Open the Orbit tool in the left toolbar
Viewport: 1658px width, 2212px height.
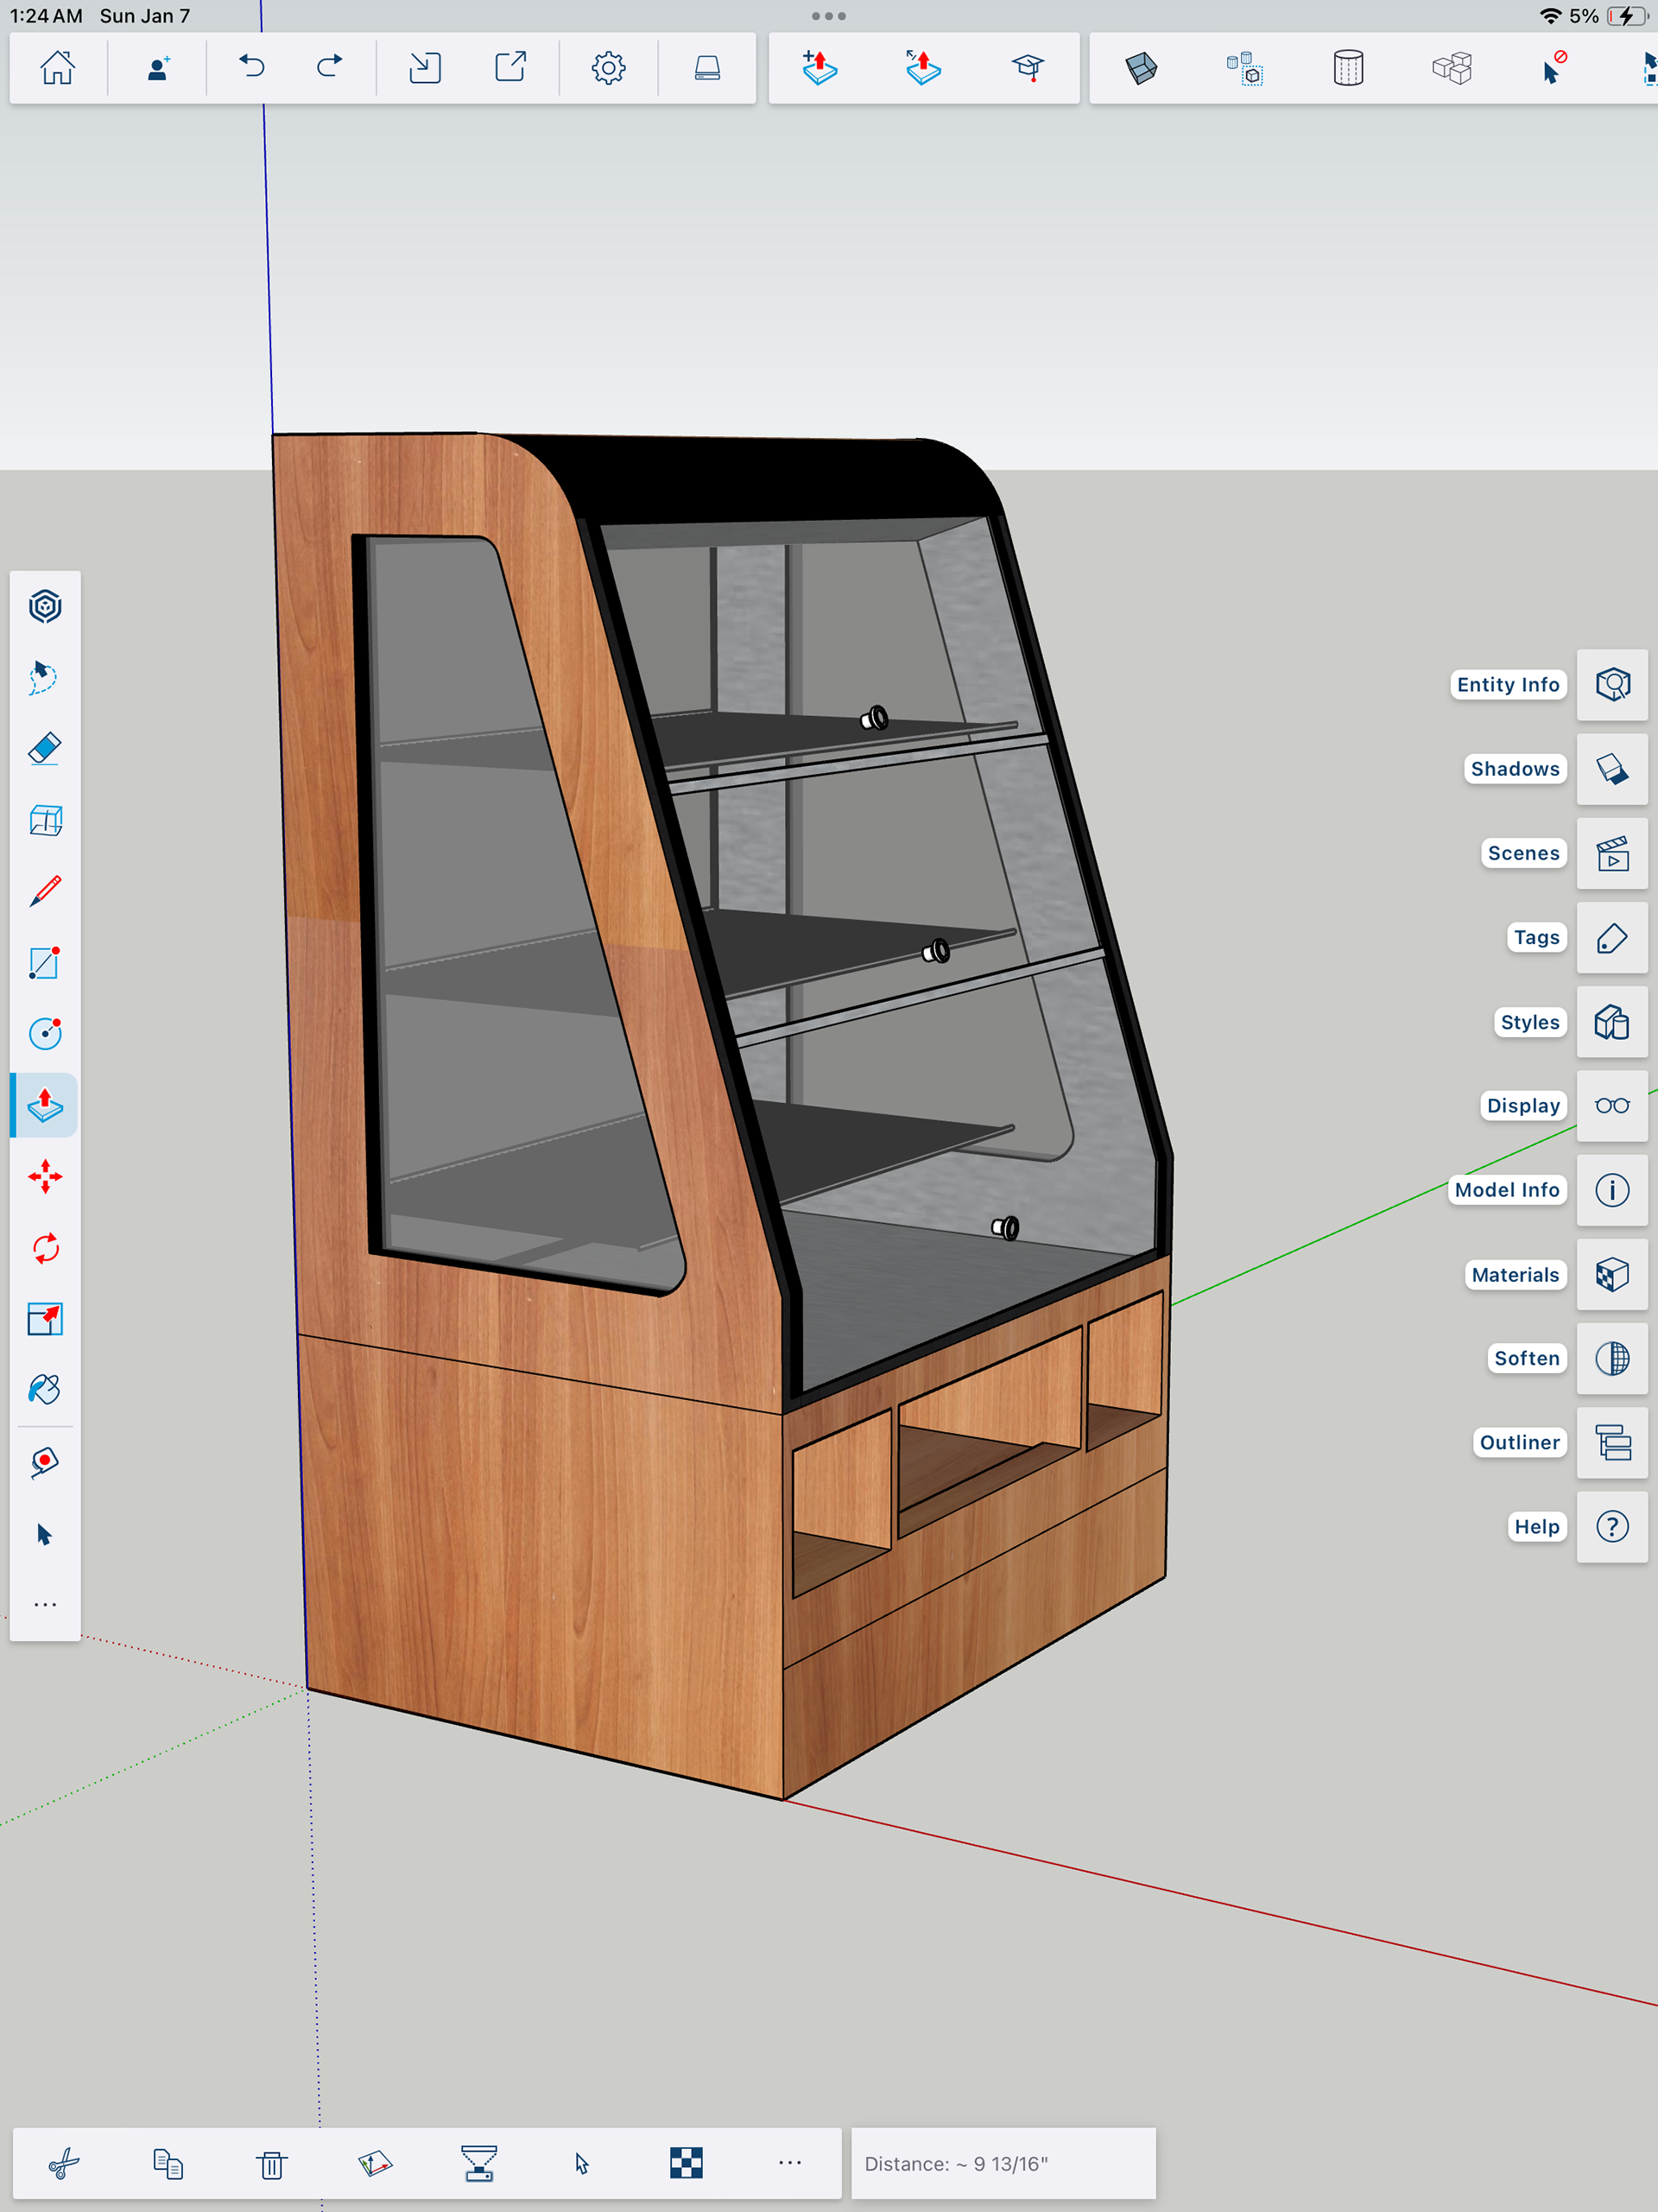45,607
